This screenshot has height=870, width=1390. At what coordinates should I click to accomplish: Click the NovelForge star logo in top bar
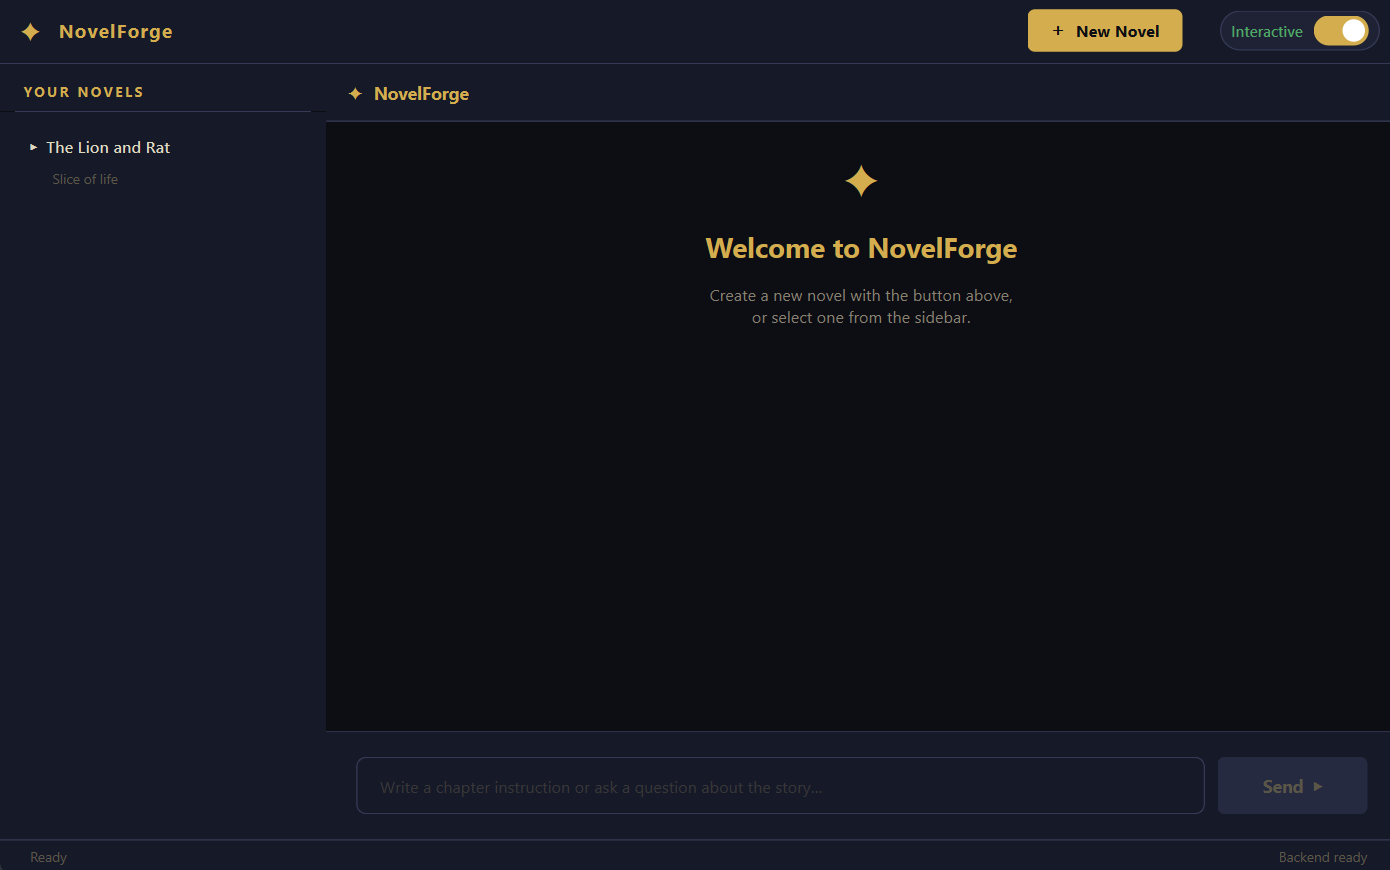click(x=31, y=32)
